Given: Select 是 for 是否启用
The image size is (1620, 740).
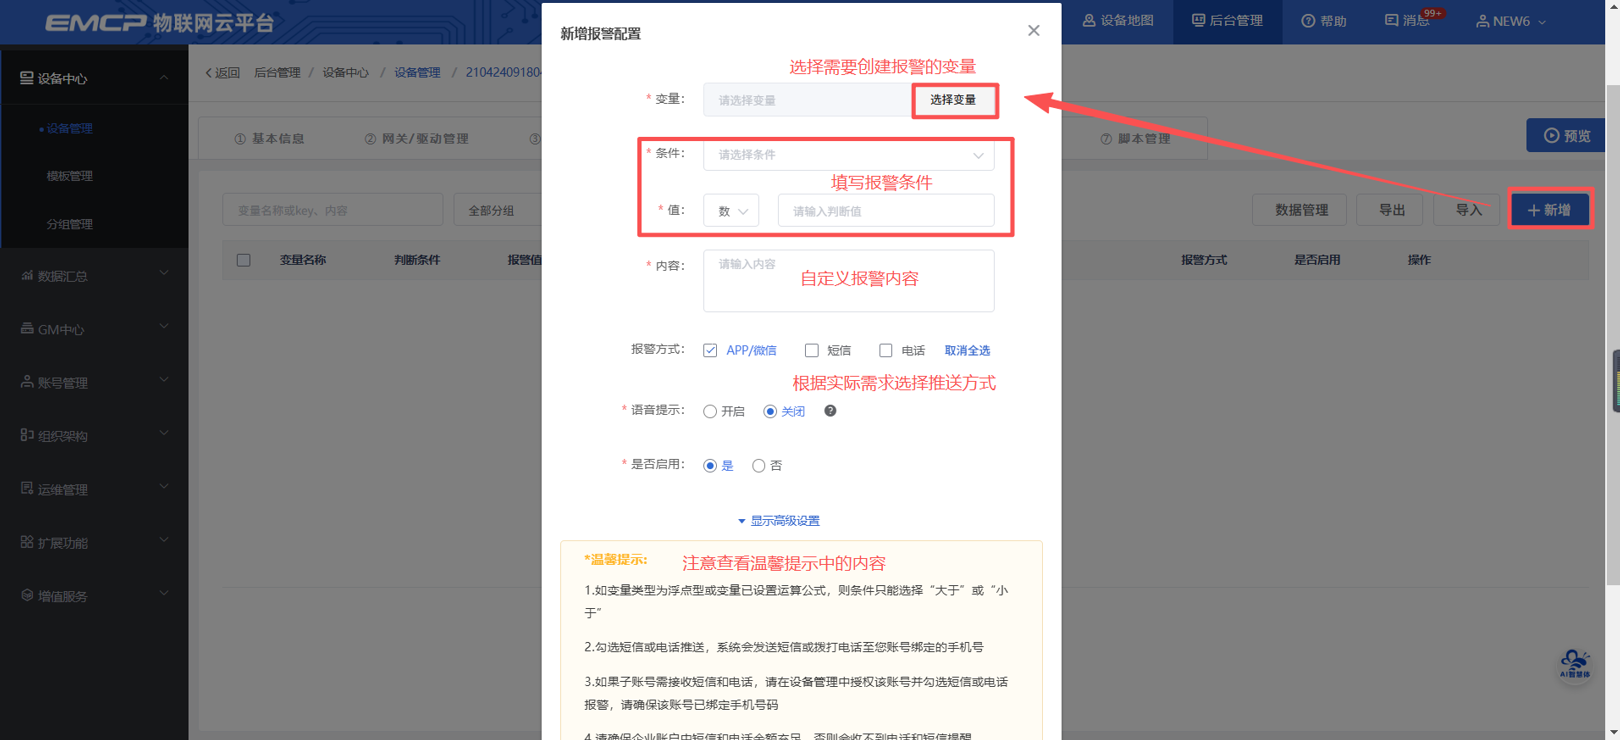Looking at the screenshot, I should (710, 465).
